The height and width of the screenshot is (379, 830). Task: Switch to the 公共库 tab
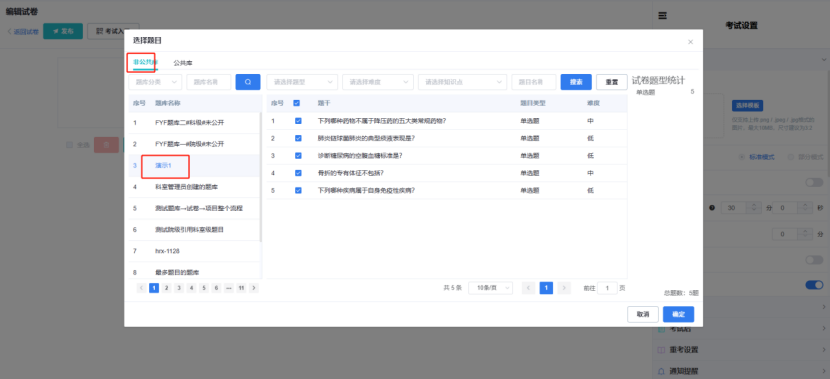pyautogui.click(x=183, y=63)
